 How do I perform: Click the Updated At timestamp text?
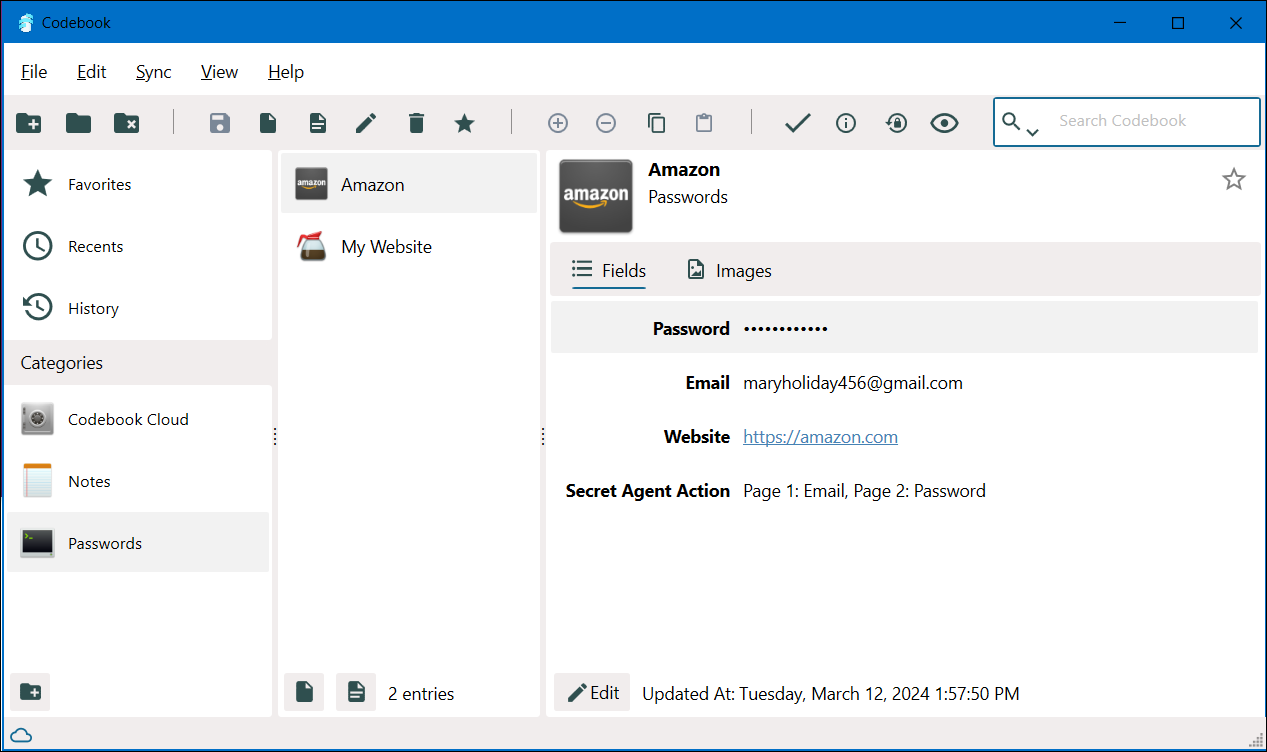click(x=831, y=693)
